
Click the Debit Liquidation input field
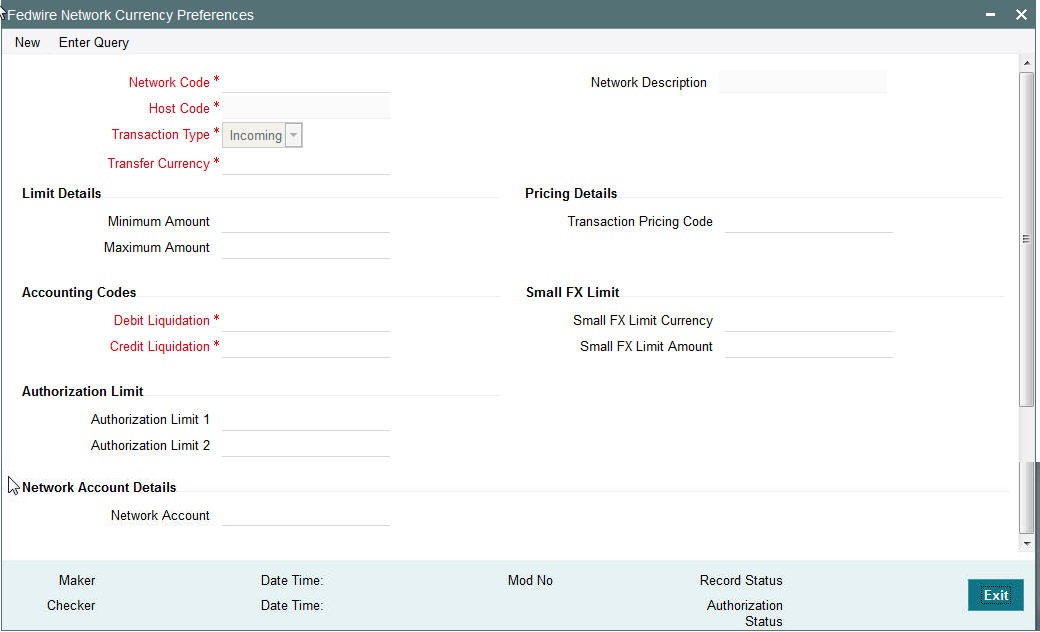306,320
